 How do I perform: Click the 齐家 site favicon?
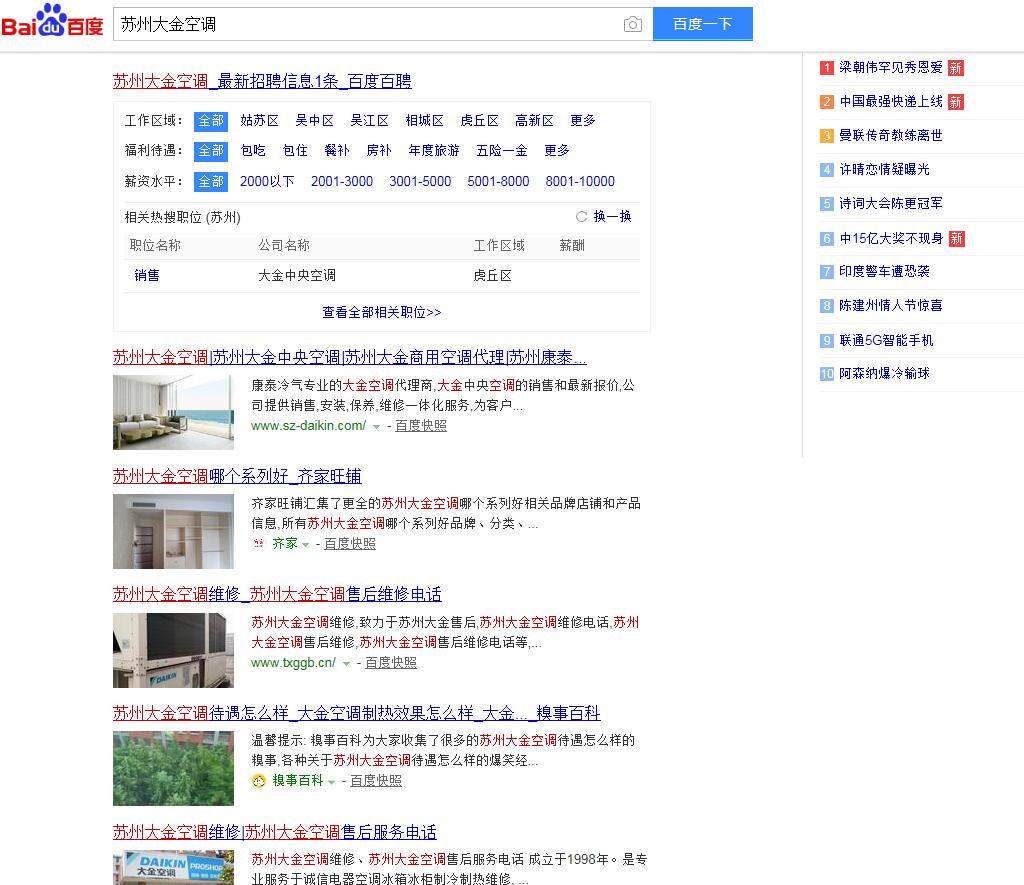click(259, 543)
